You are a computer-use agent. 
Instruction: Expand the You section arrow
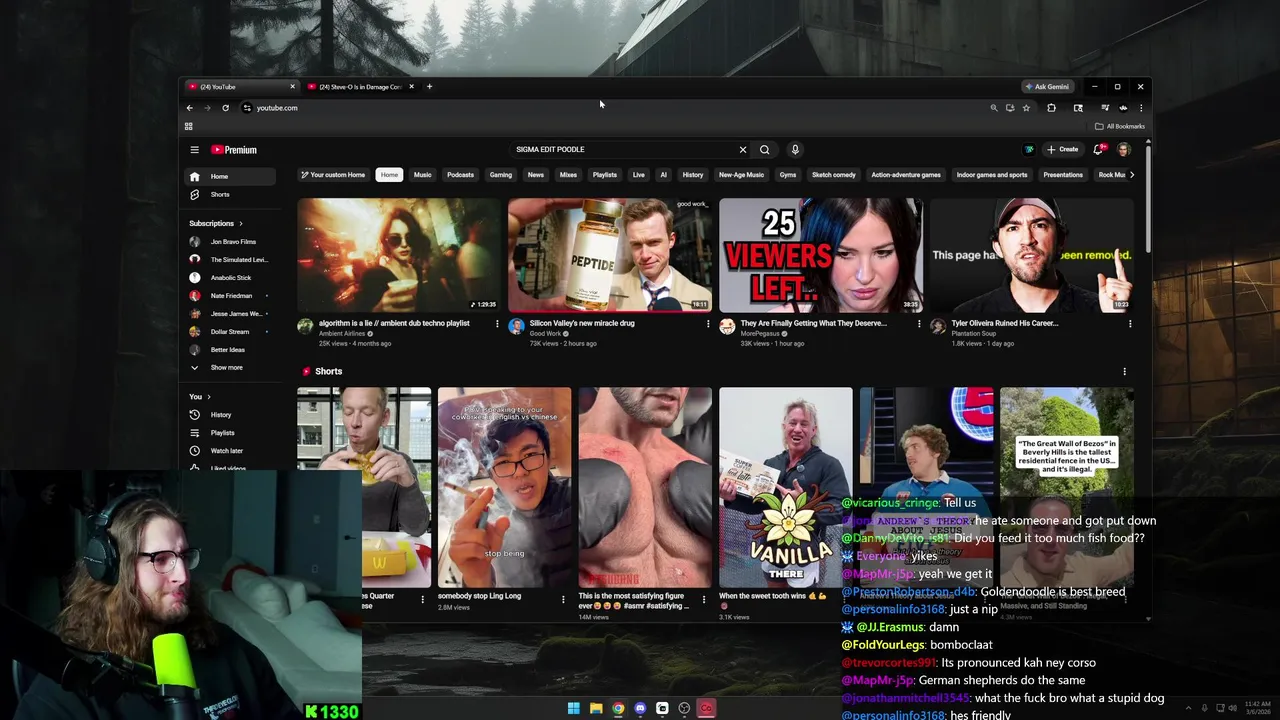tap(209, 397)
